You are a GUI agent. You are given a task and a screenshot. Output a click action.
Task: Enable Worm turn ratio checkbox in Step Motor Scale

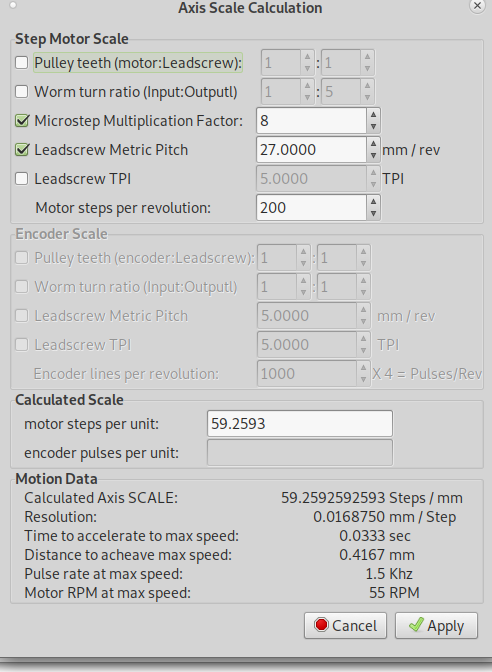[21, 92]
